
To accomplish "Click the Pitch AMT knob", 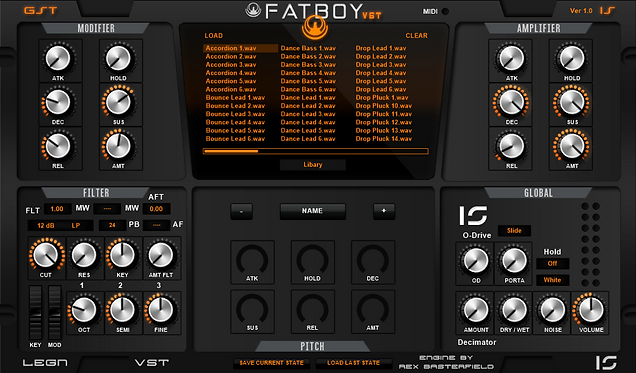I will [373, 309].
